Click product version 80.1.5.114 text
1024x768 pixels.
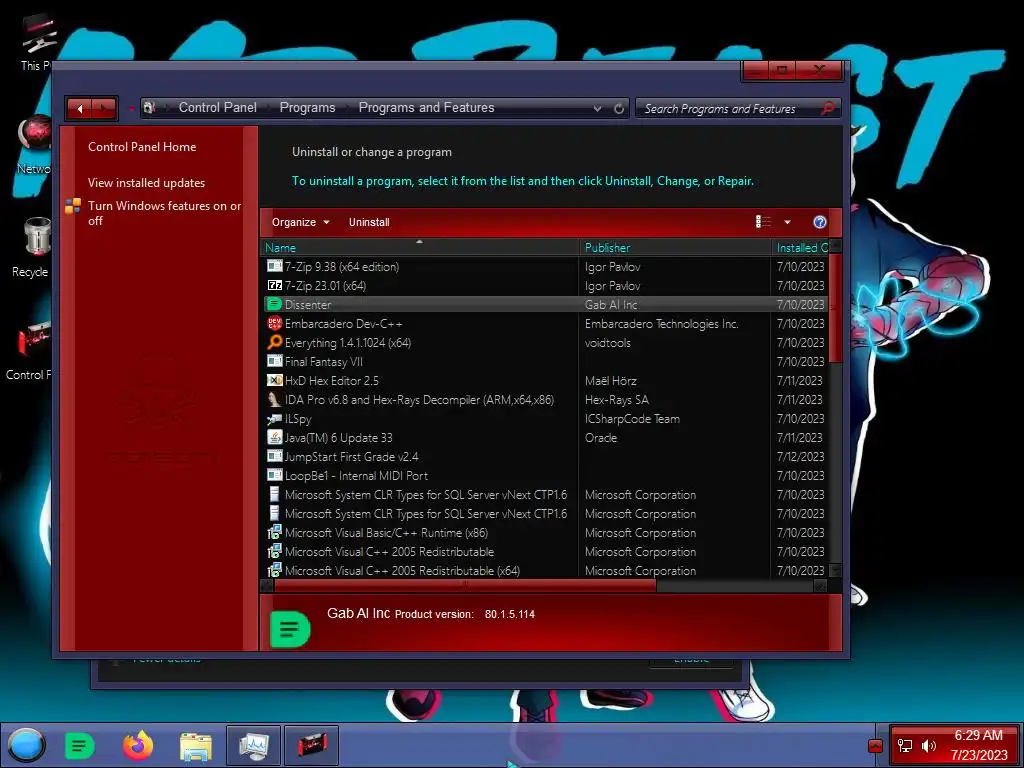point(509,615)
